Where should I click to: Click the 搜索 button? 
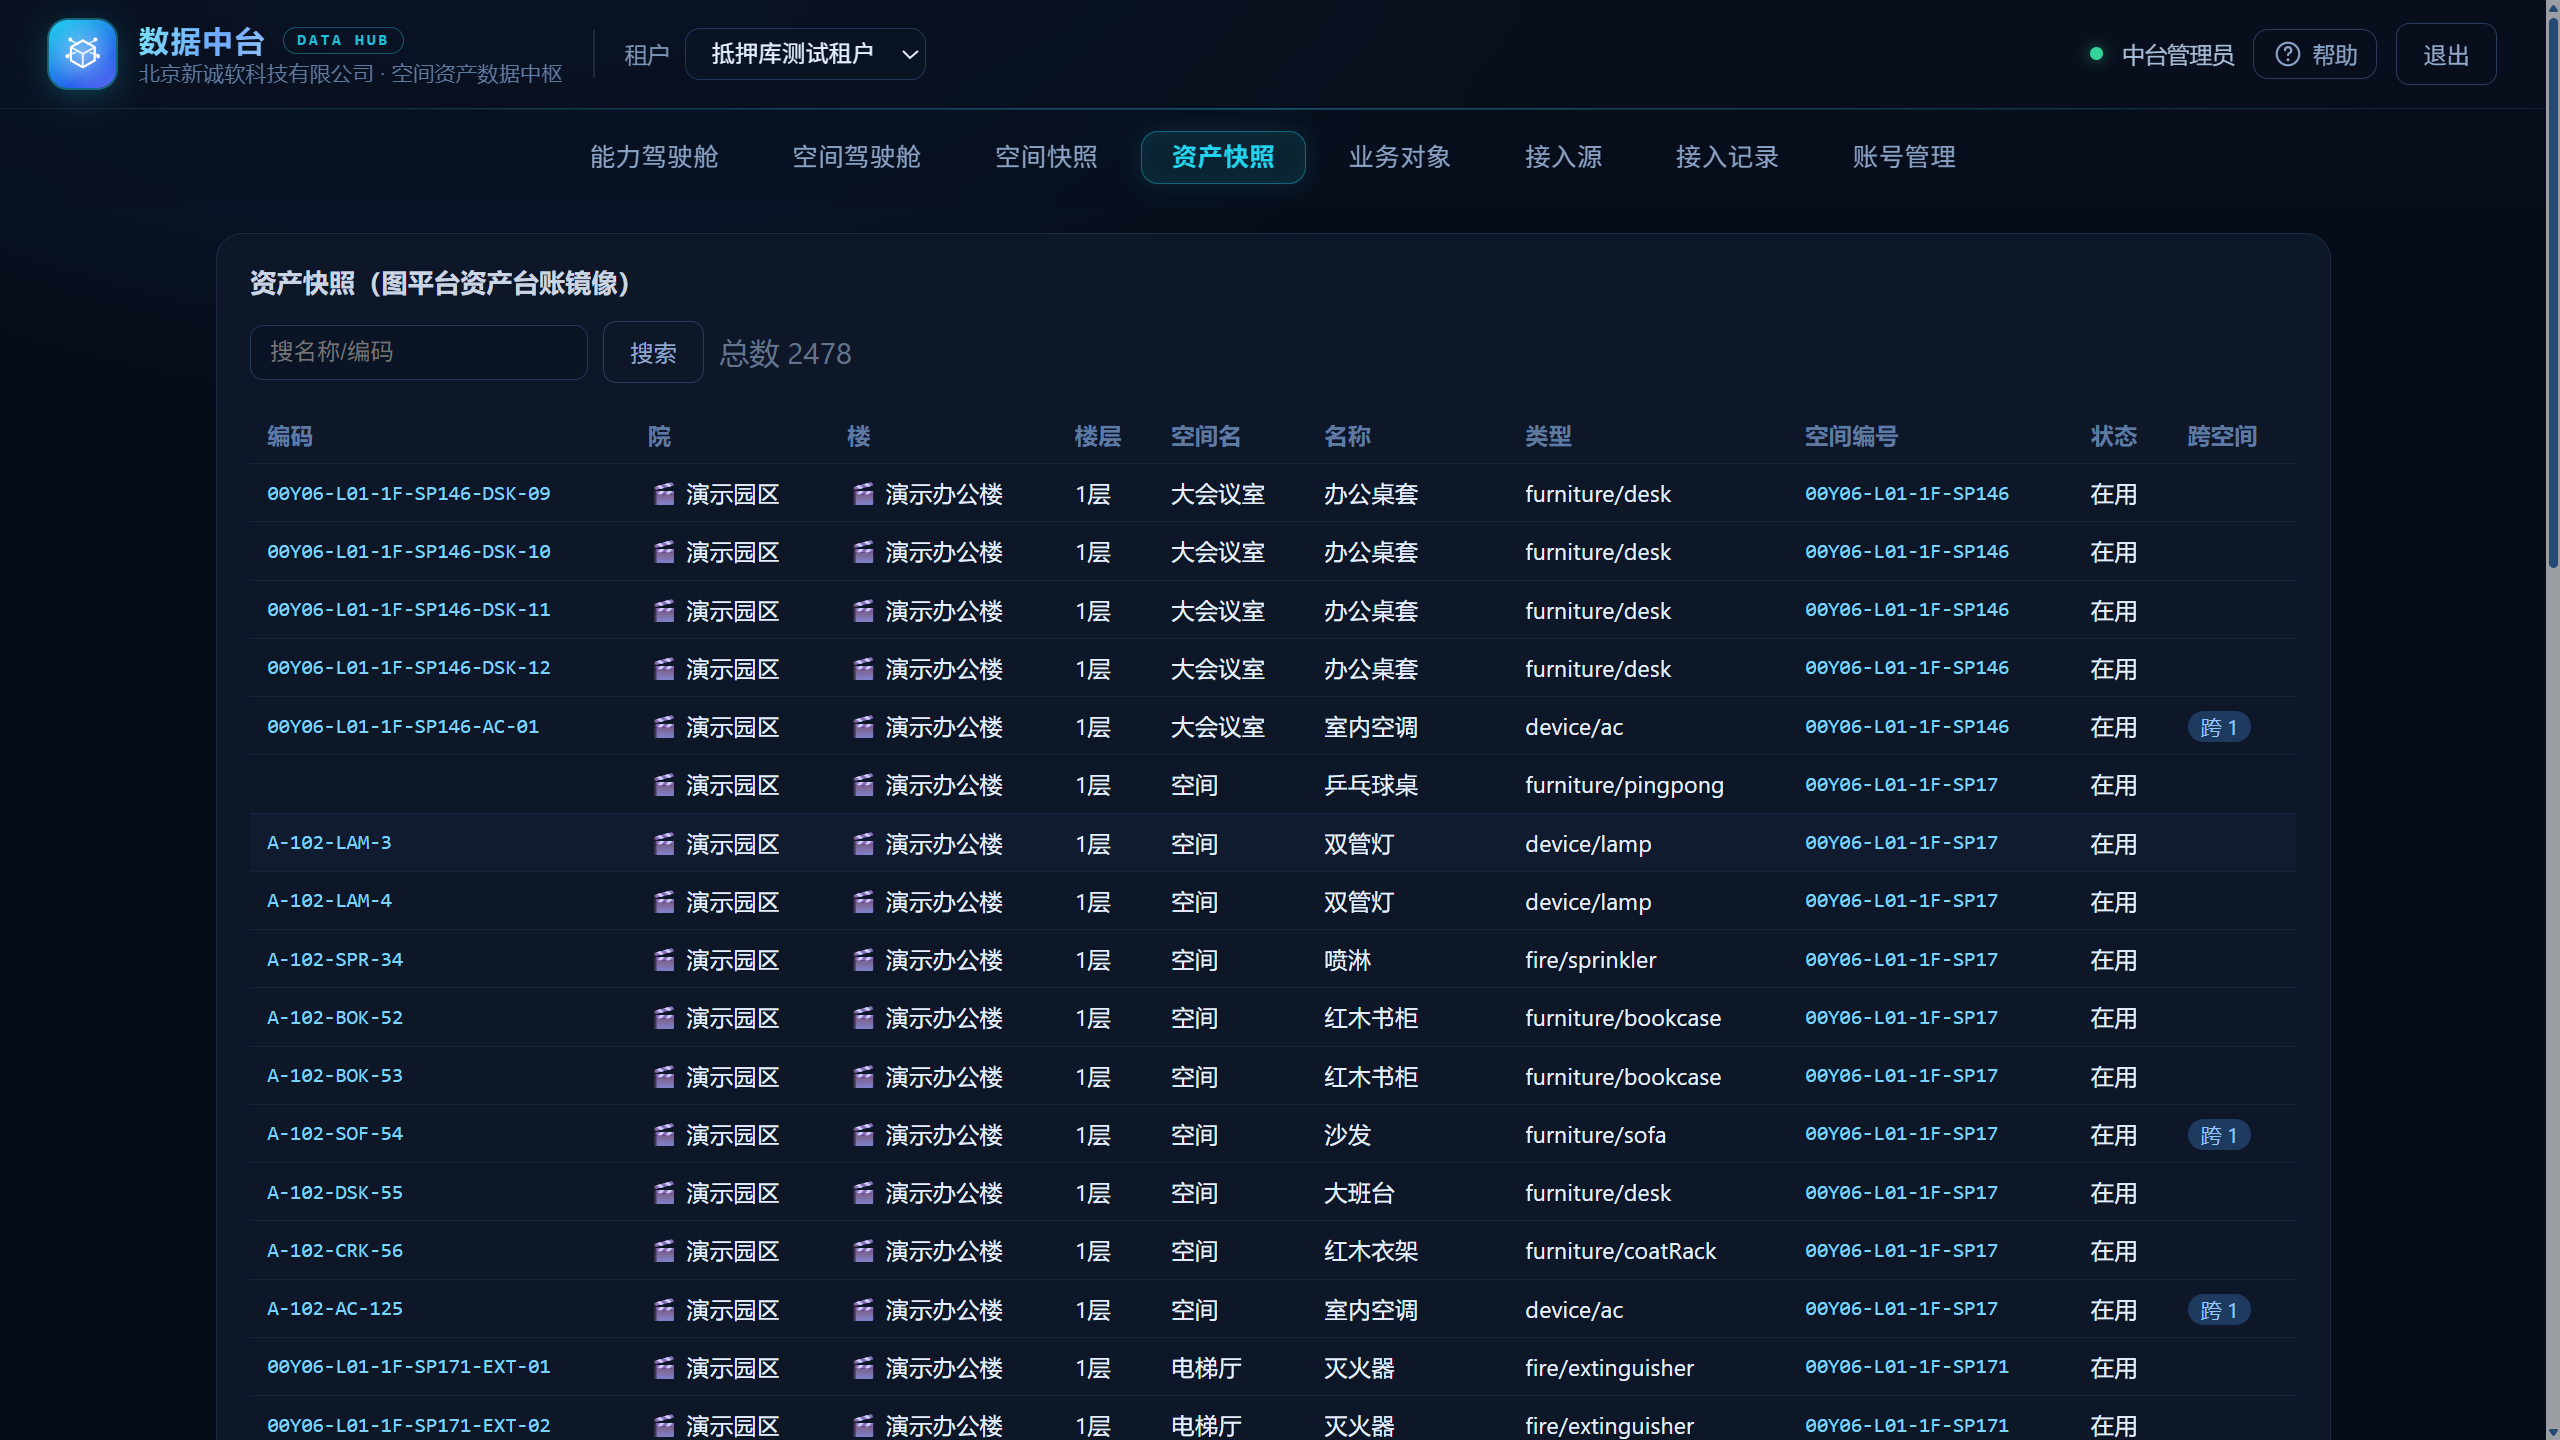point(653,352)
